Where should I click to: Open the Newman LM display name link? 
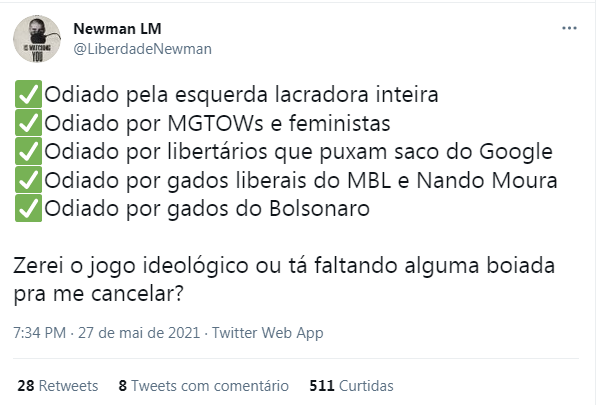[117, 29]
